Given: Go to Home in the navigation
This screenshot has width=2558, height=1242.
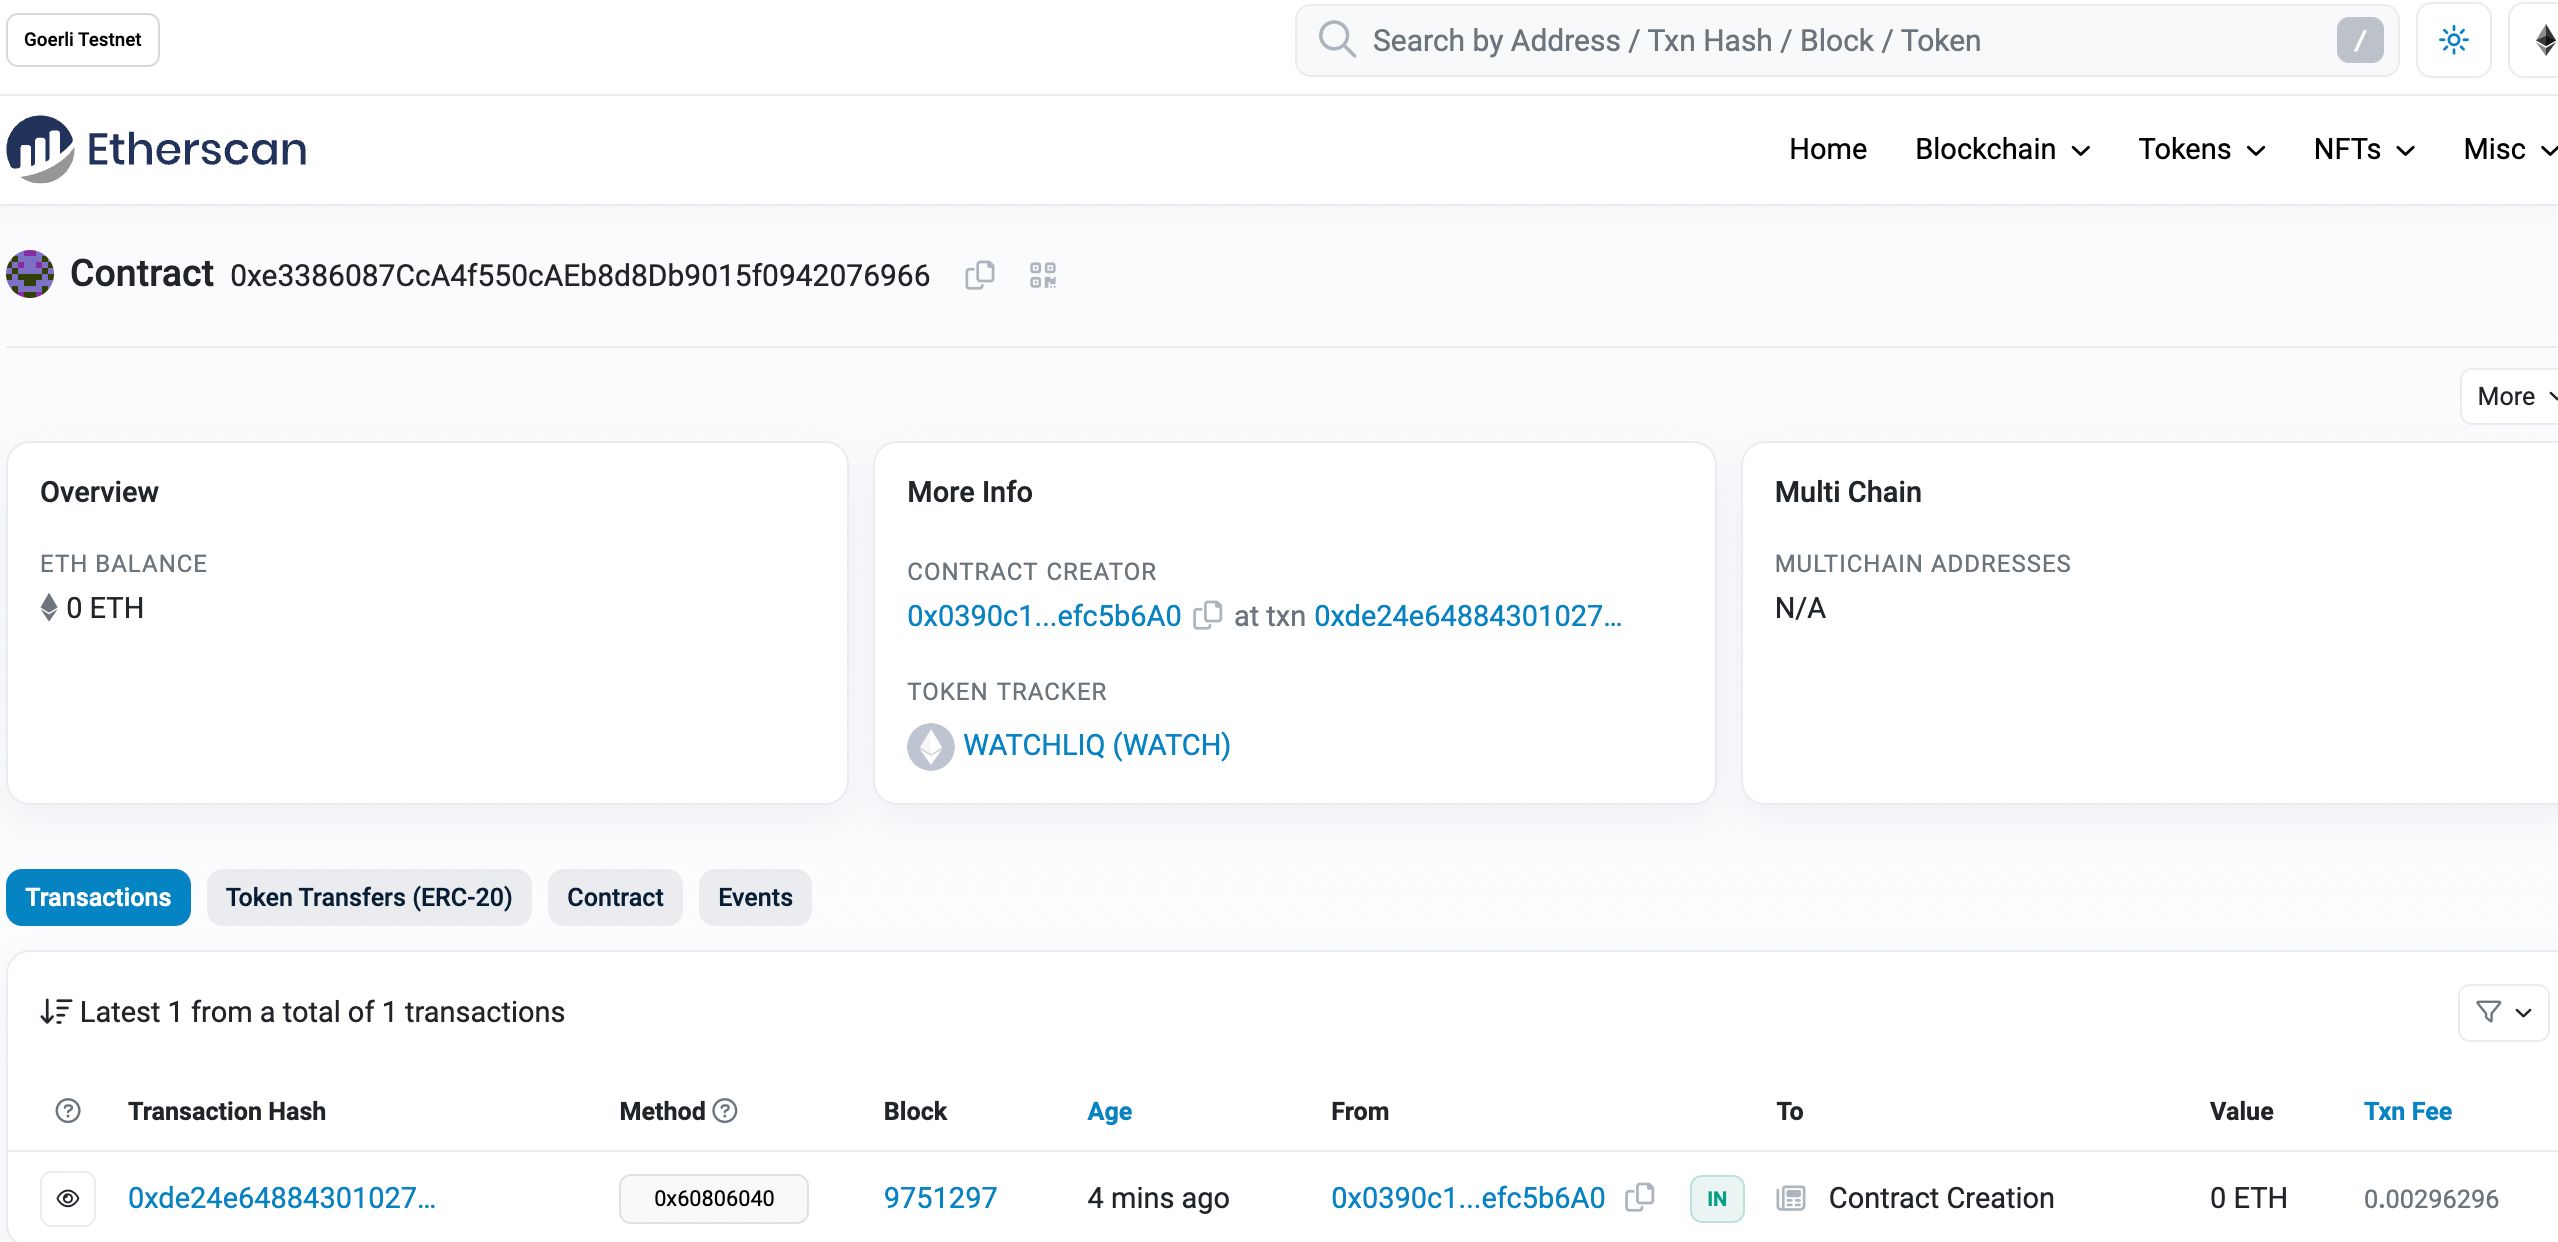Looking at the screenshot, I should (1827, 149).
